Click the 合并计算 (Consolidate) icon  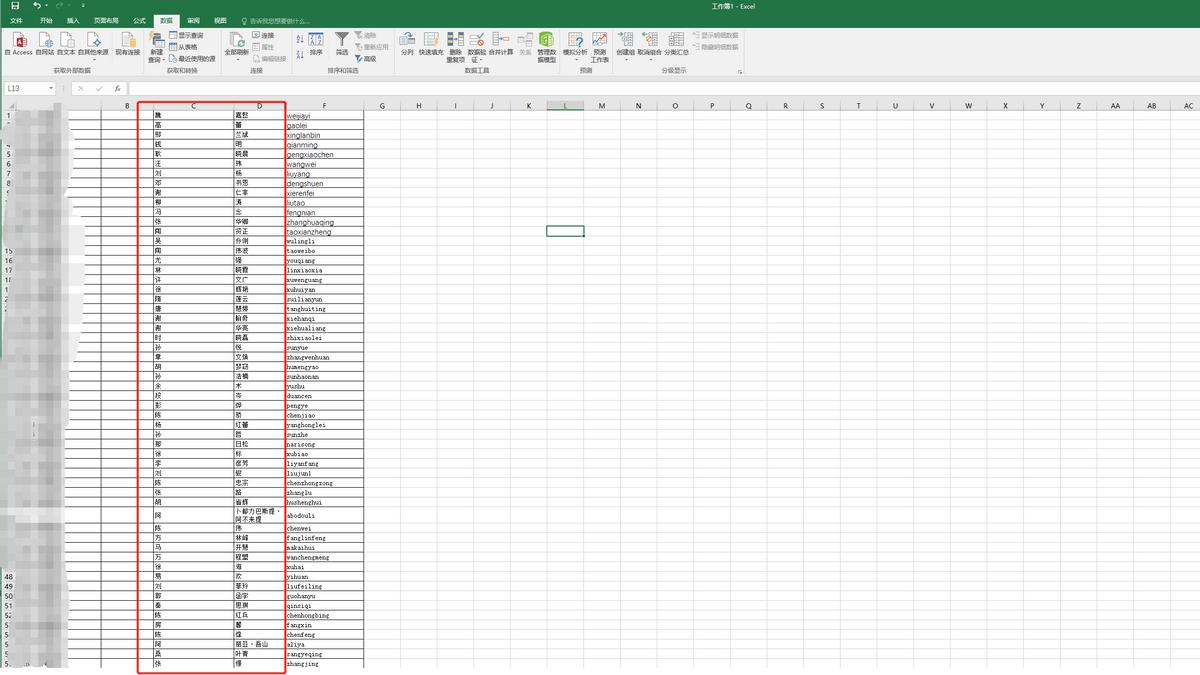coord(501,40)
